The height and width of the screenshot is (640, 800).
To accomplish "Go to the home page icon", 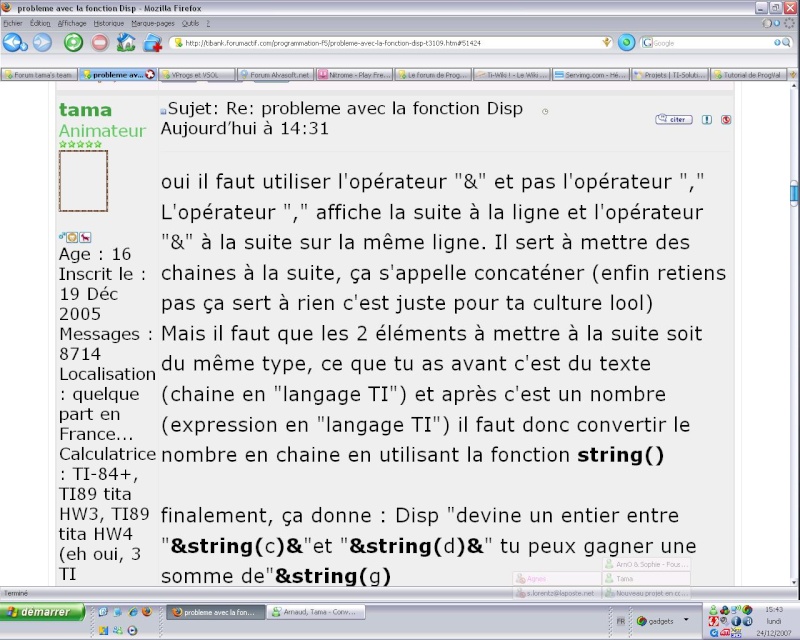I will [x=126, y=43].
